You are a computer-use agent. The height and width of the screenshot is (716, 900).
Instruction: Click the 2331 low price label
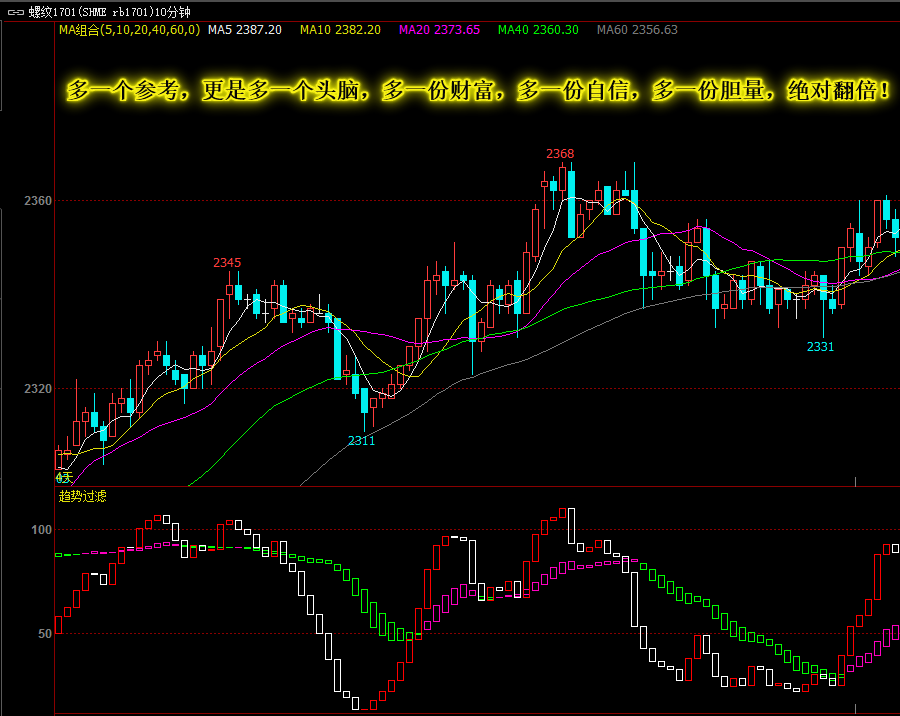821,347
